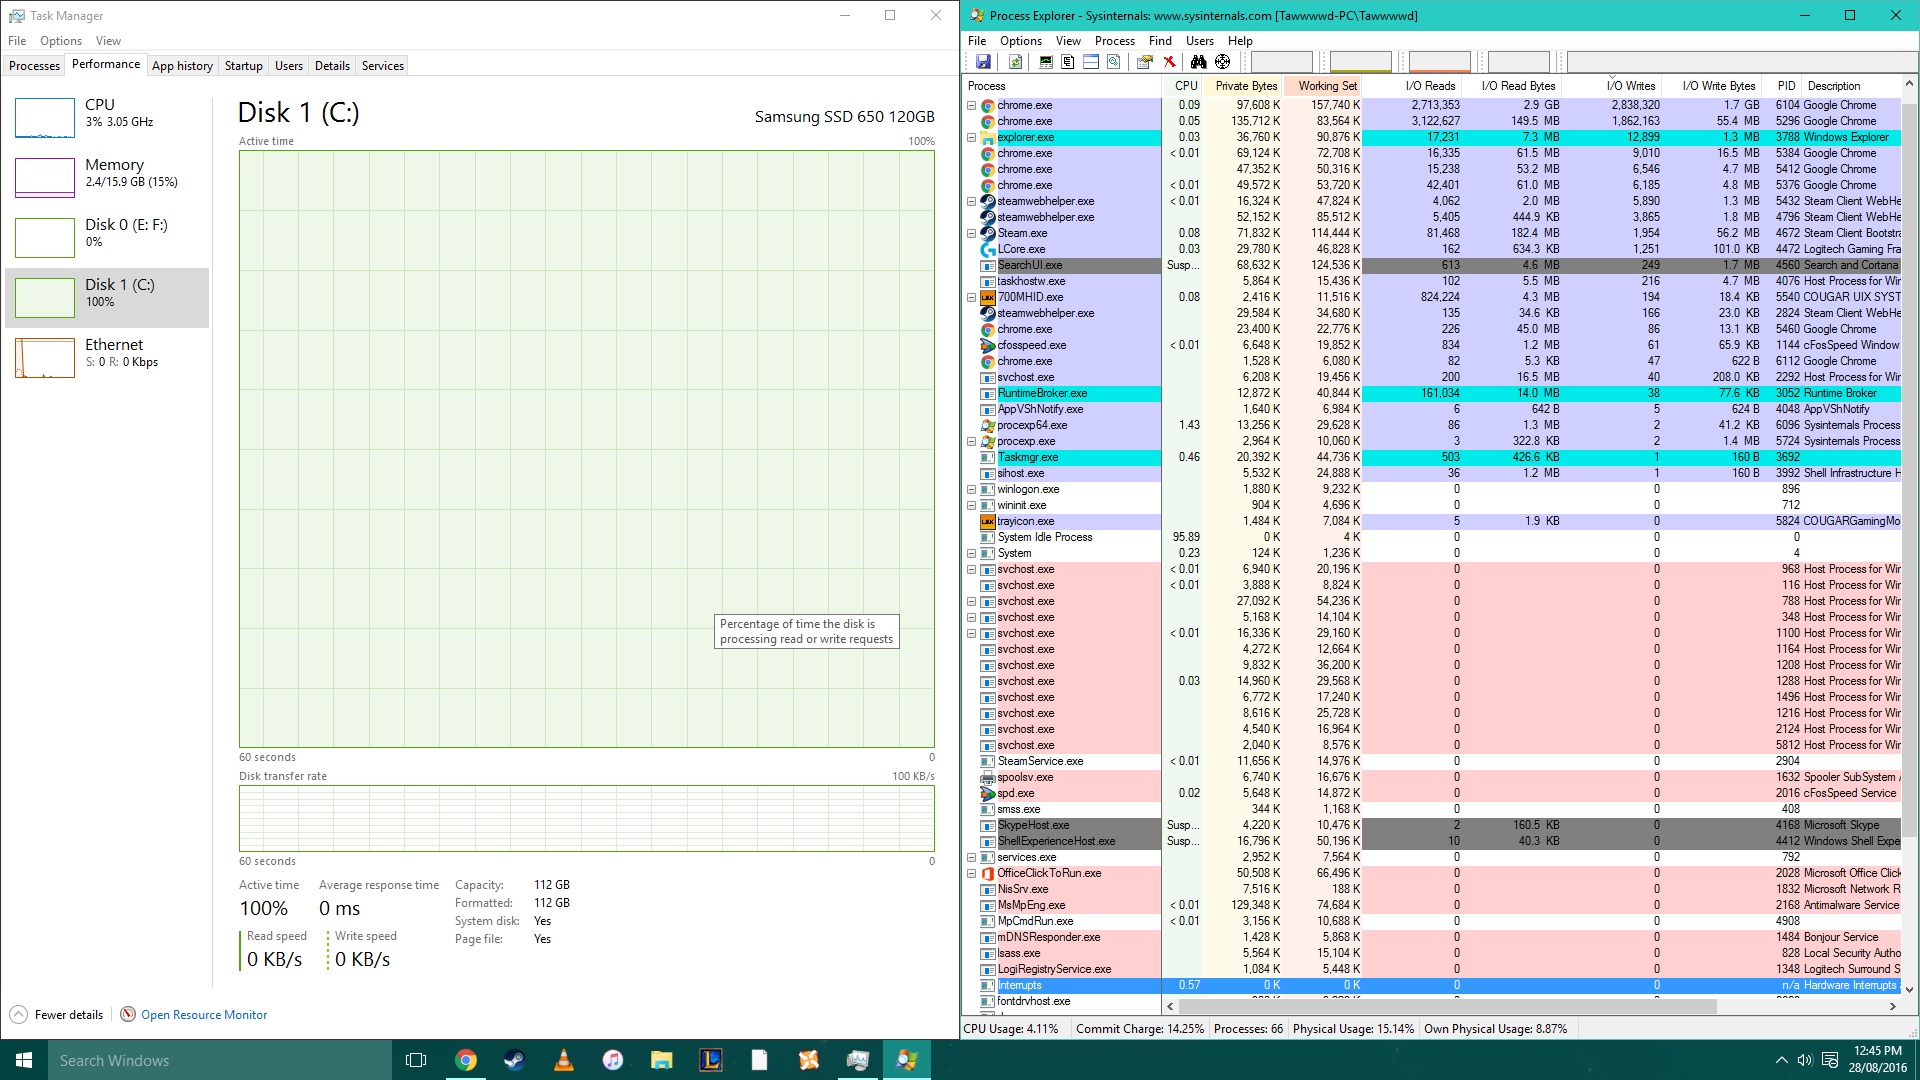
Task: Switch to the Processes tab in Task Manager
Action: (x=35, y=66)
